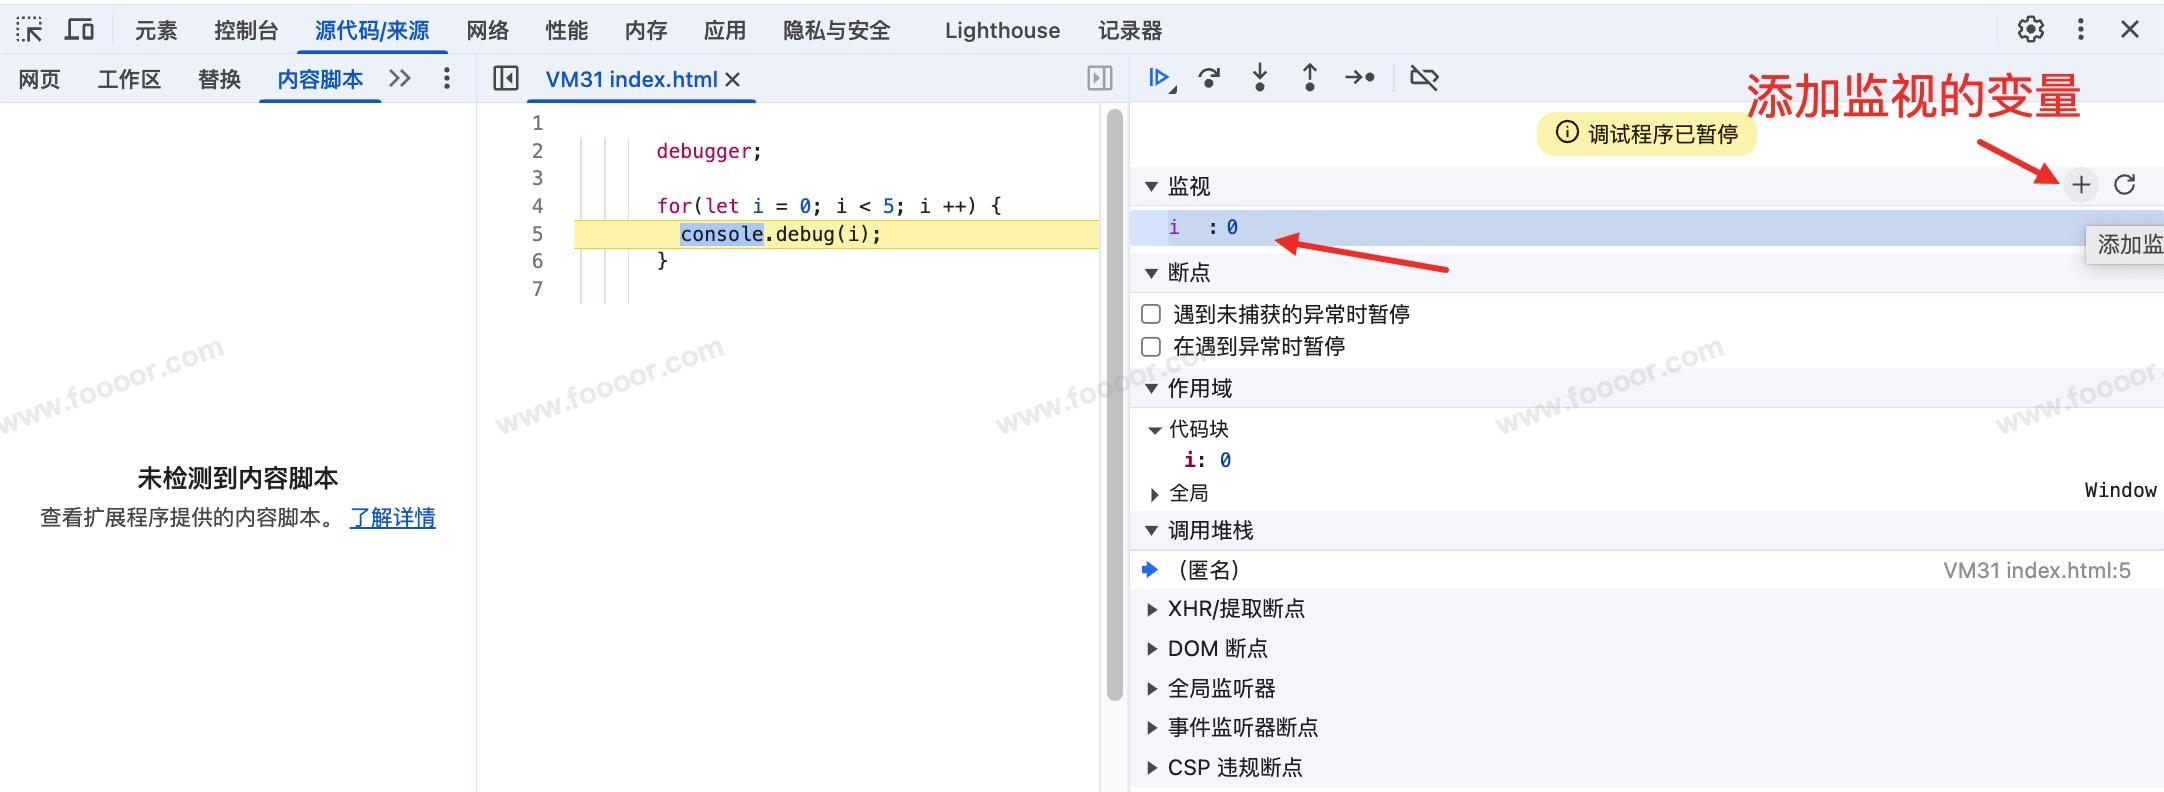Click the Step out of function arrow
The width and height of the screenshot is (2164, 792).
point(1309,78)
